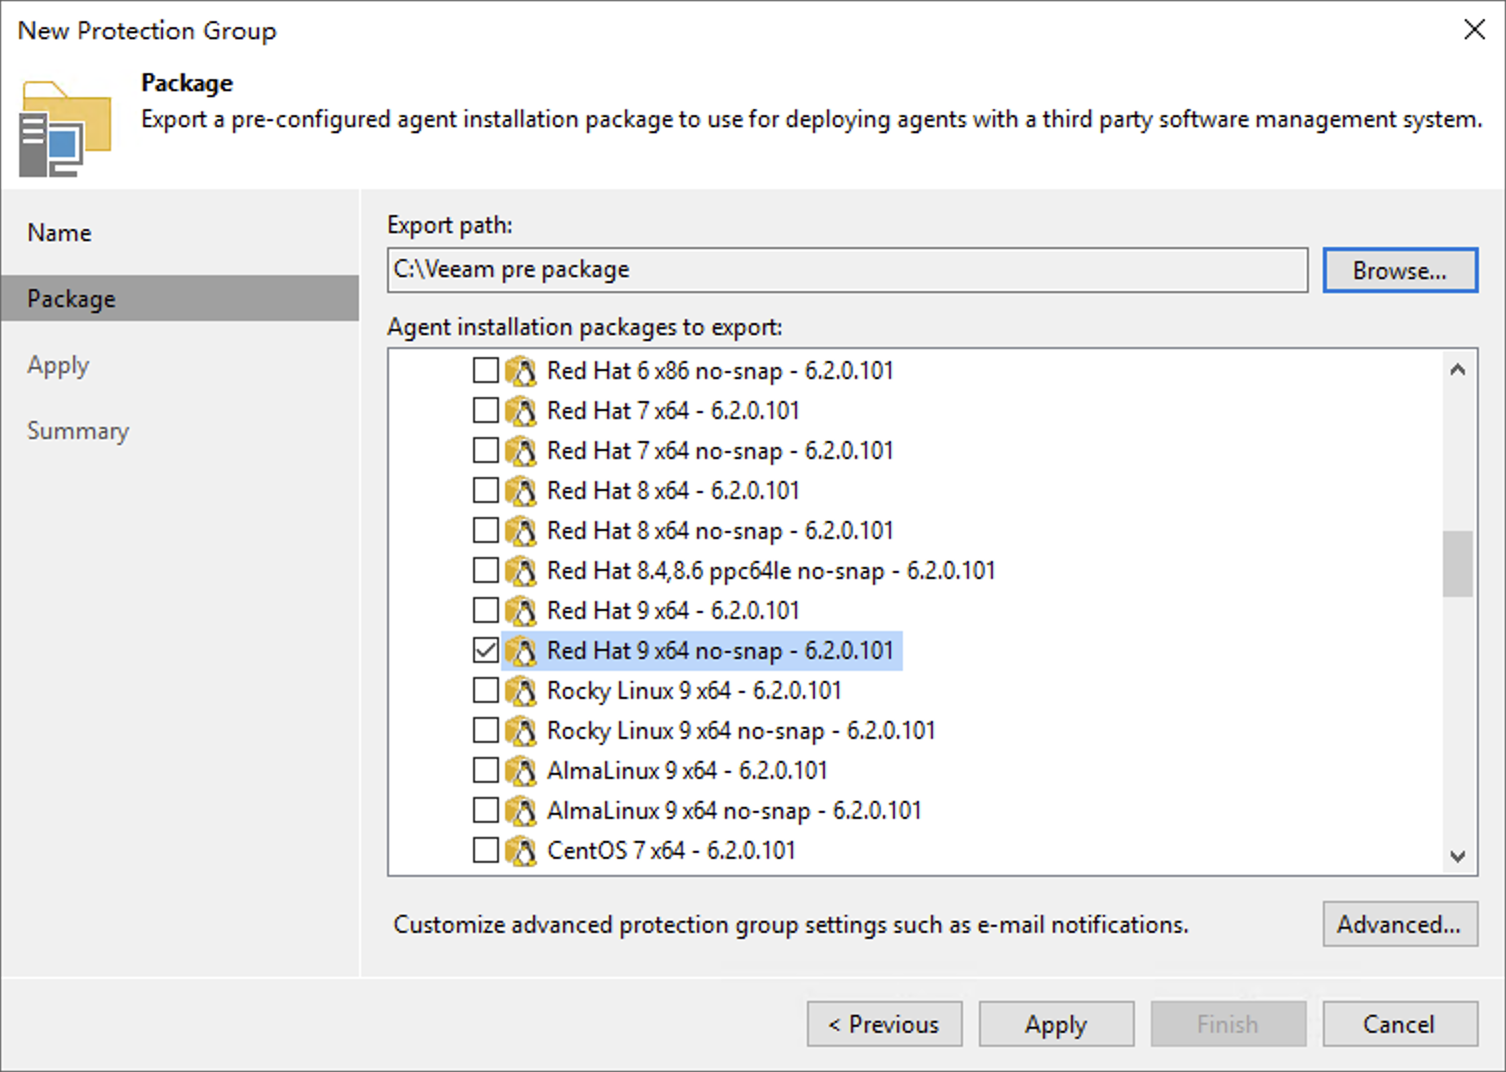This screenshot has height=1072, width=1506.
Task: Toggle Red Hat 8 x64 no-snap checkbox
Action: coord(486,530)
